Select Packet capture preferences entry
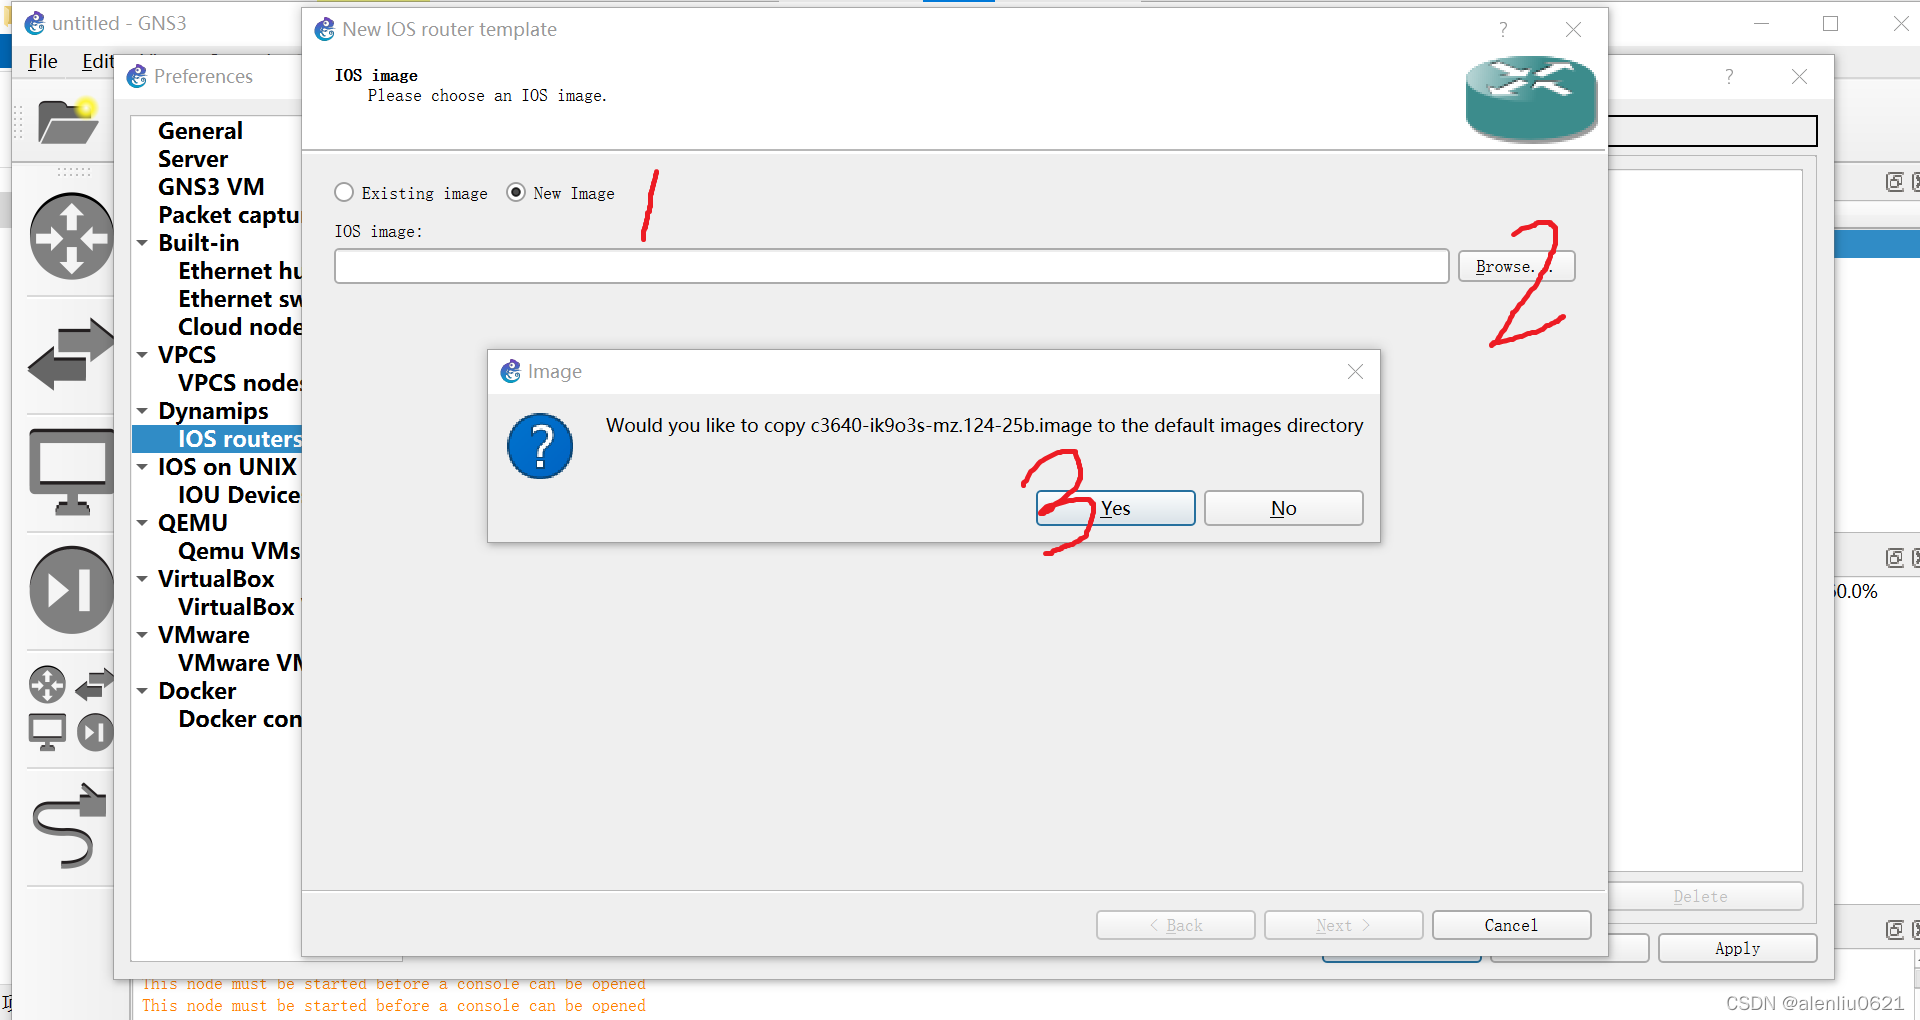The image size is (1920, 1020). (229, 215)
